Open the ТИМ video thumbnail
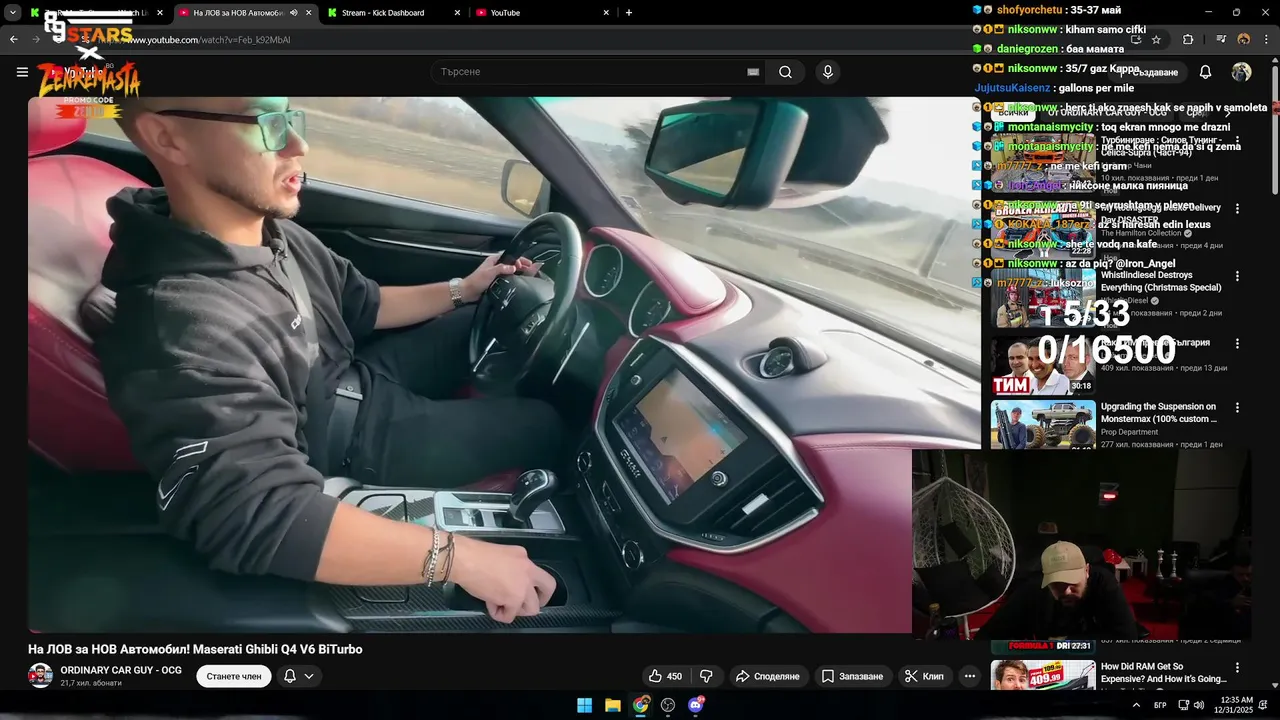 1043,364
